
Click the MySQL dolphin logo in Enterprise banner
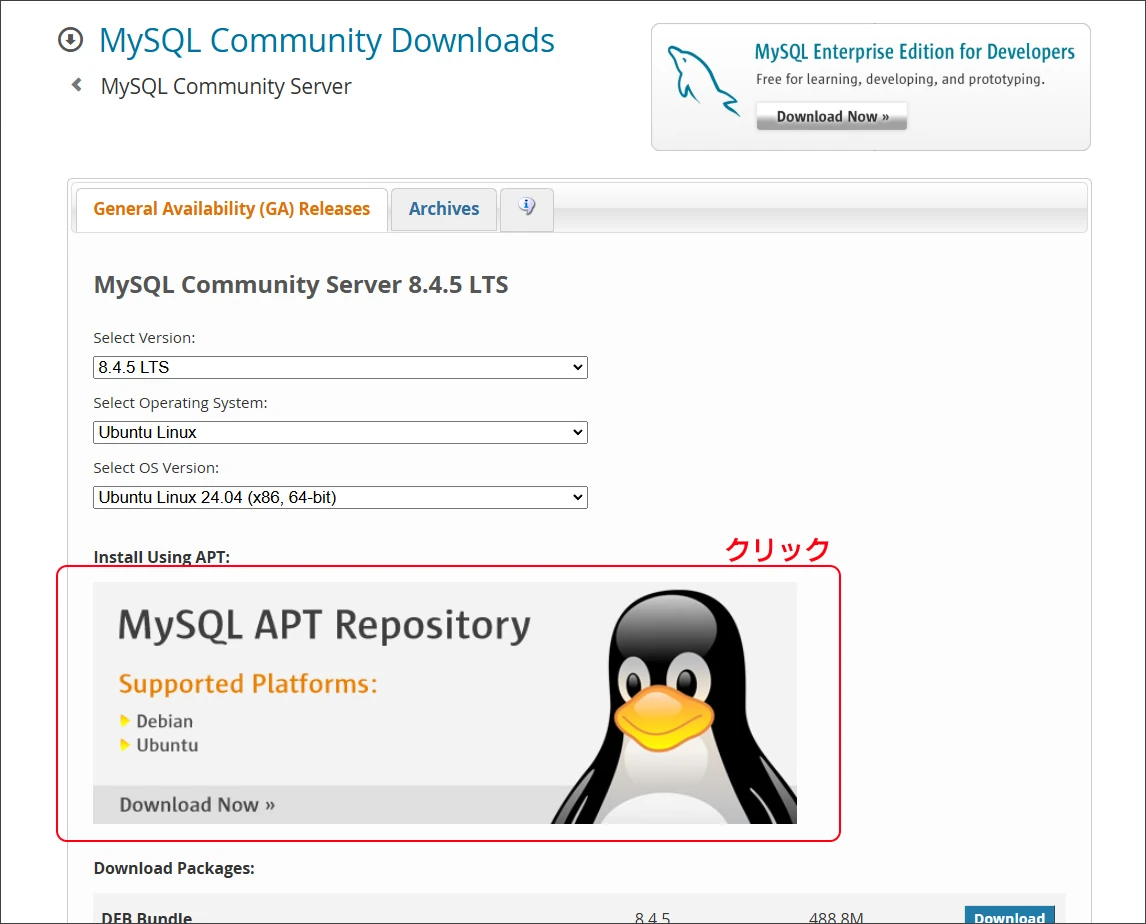point(702,81)
